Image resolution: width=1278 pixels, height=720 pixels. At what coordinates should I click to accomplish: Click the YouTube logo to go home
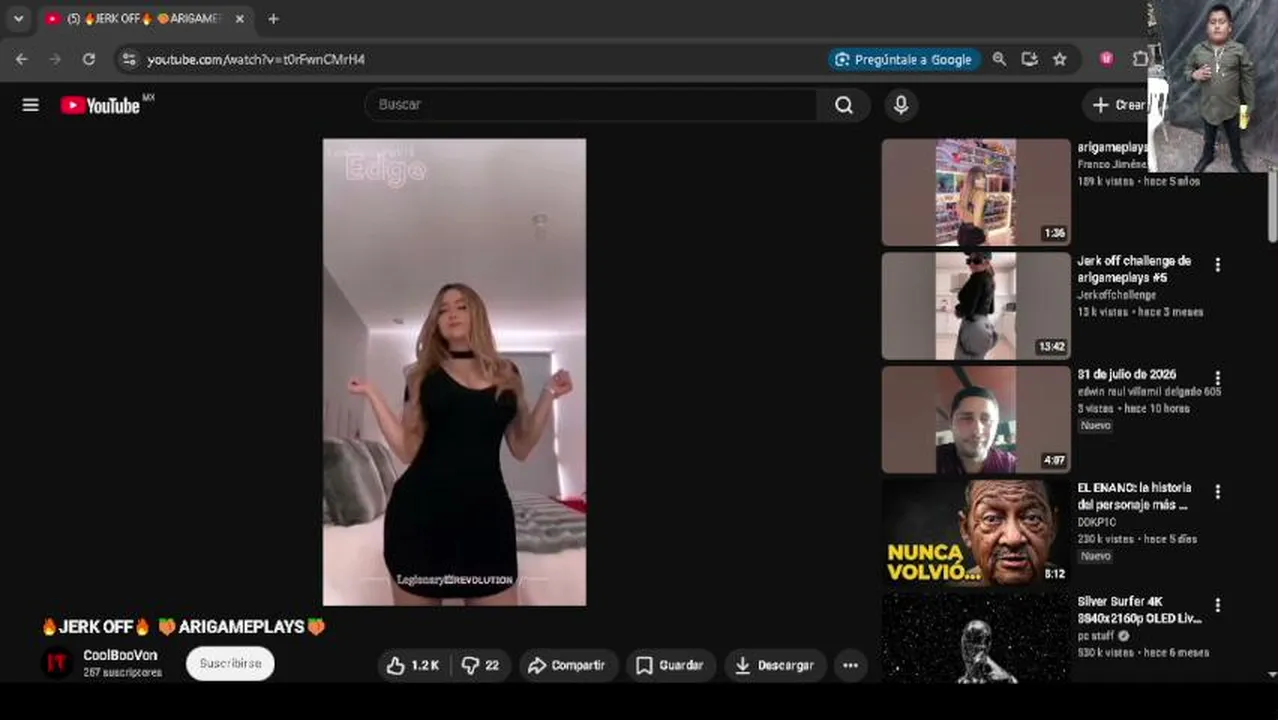tap(100, 105)
